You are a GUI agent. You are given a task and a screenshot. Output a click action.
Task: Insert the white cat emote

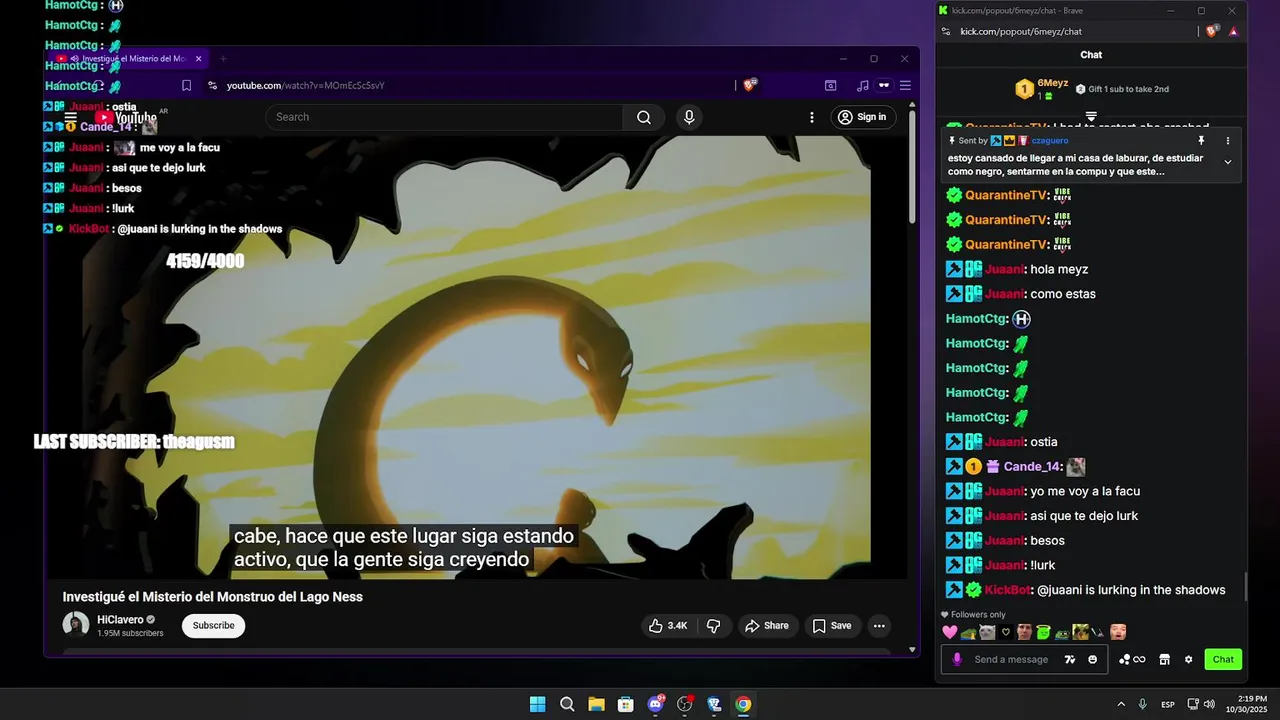pyautogui.click(x=987, y=632)
